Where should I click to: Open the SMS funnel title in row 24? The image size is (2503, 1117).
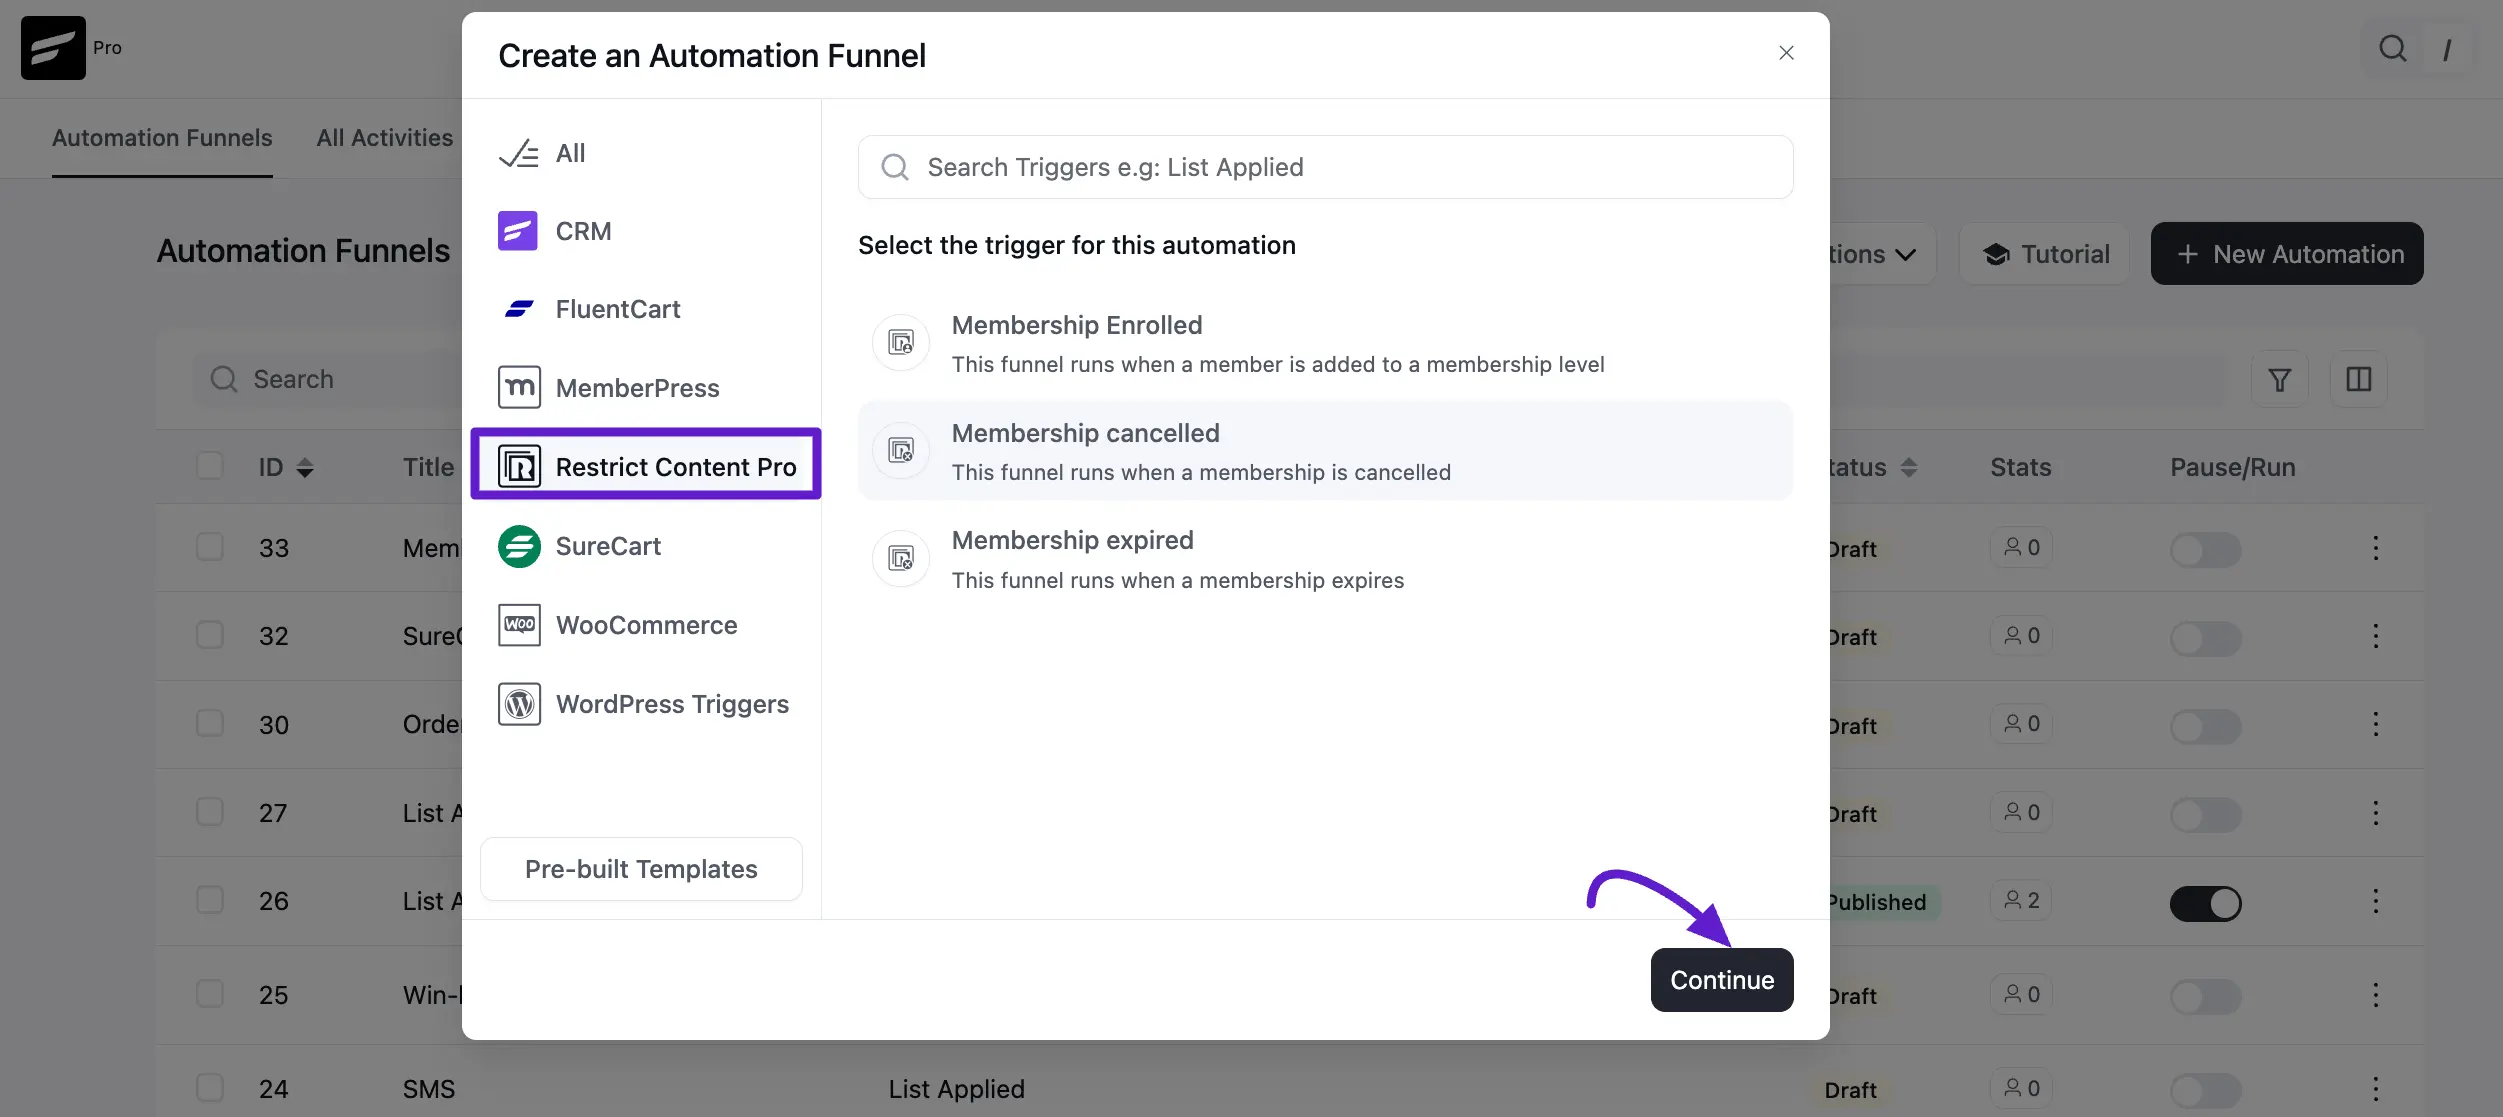[x=428, y=1089]
